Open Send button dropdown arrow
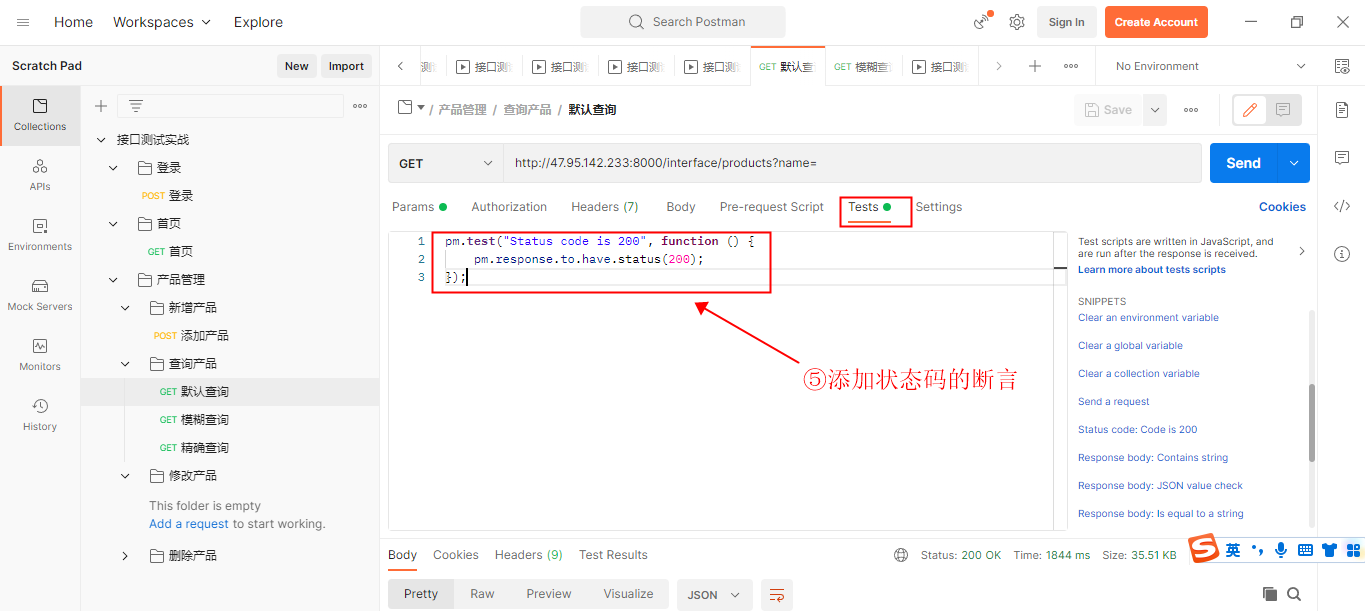This screenshot has width=1365, height=611. [1294, 163]
